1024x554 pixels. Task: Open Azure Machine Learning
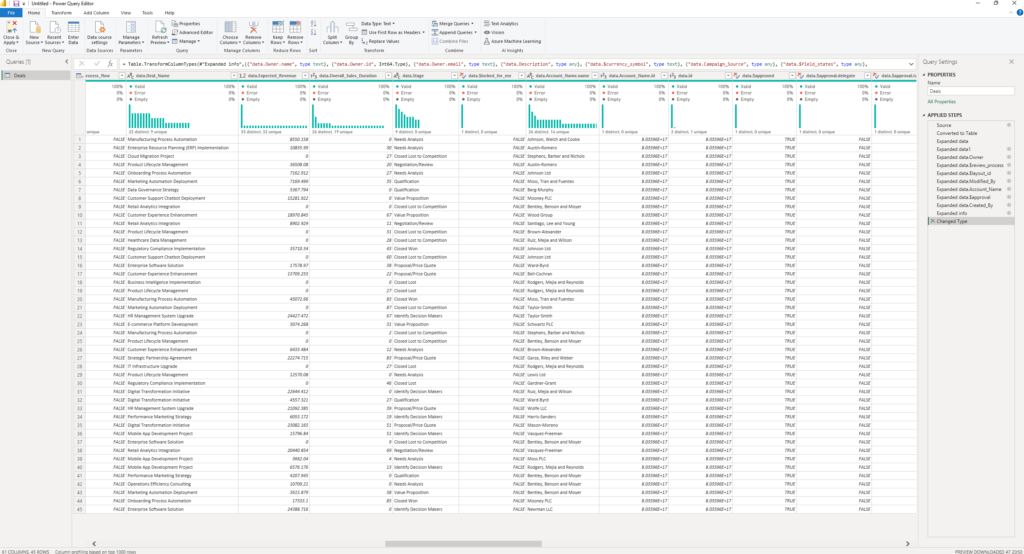512,41
